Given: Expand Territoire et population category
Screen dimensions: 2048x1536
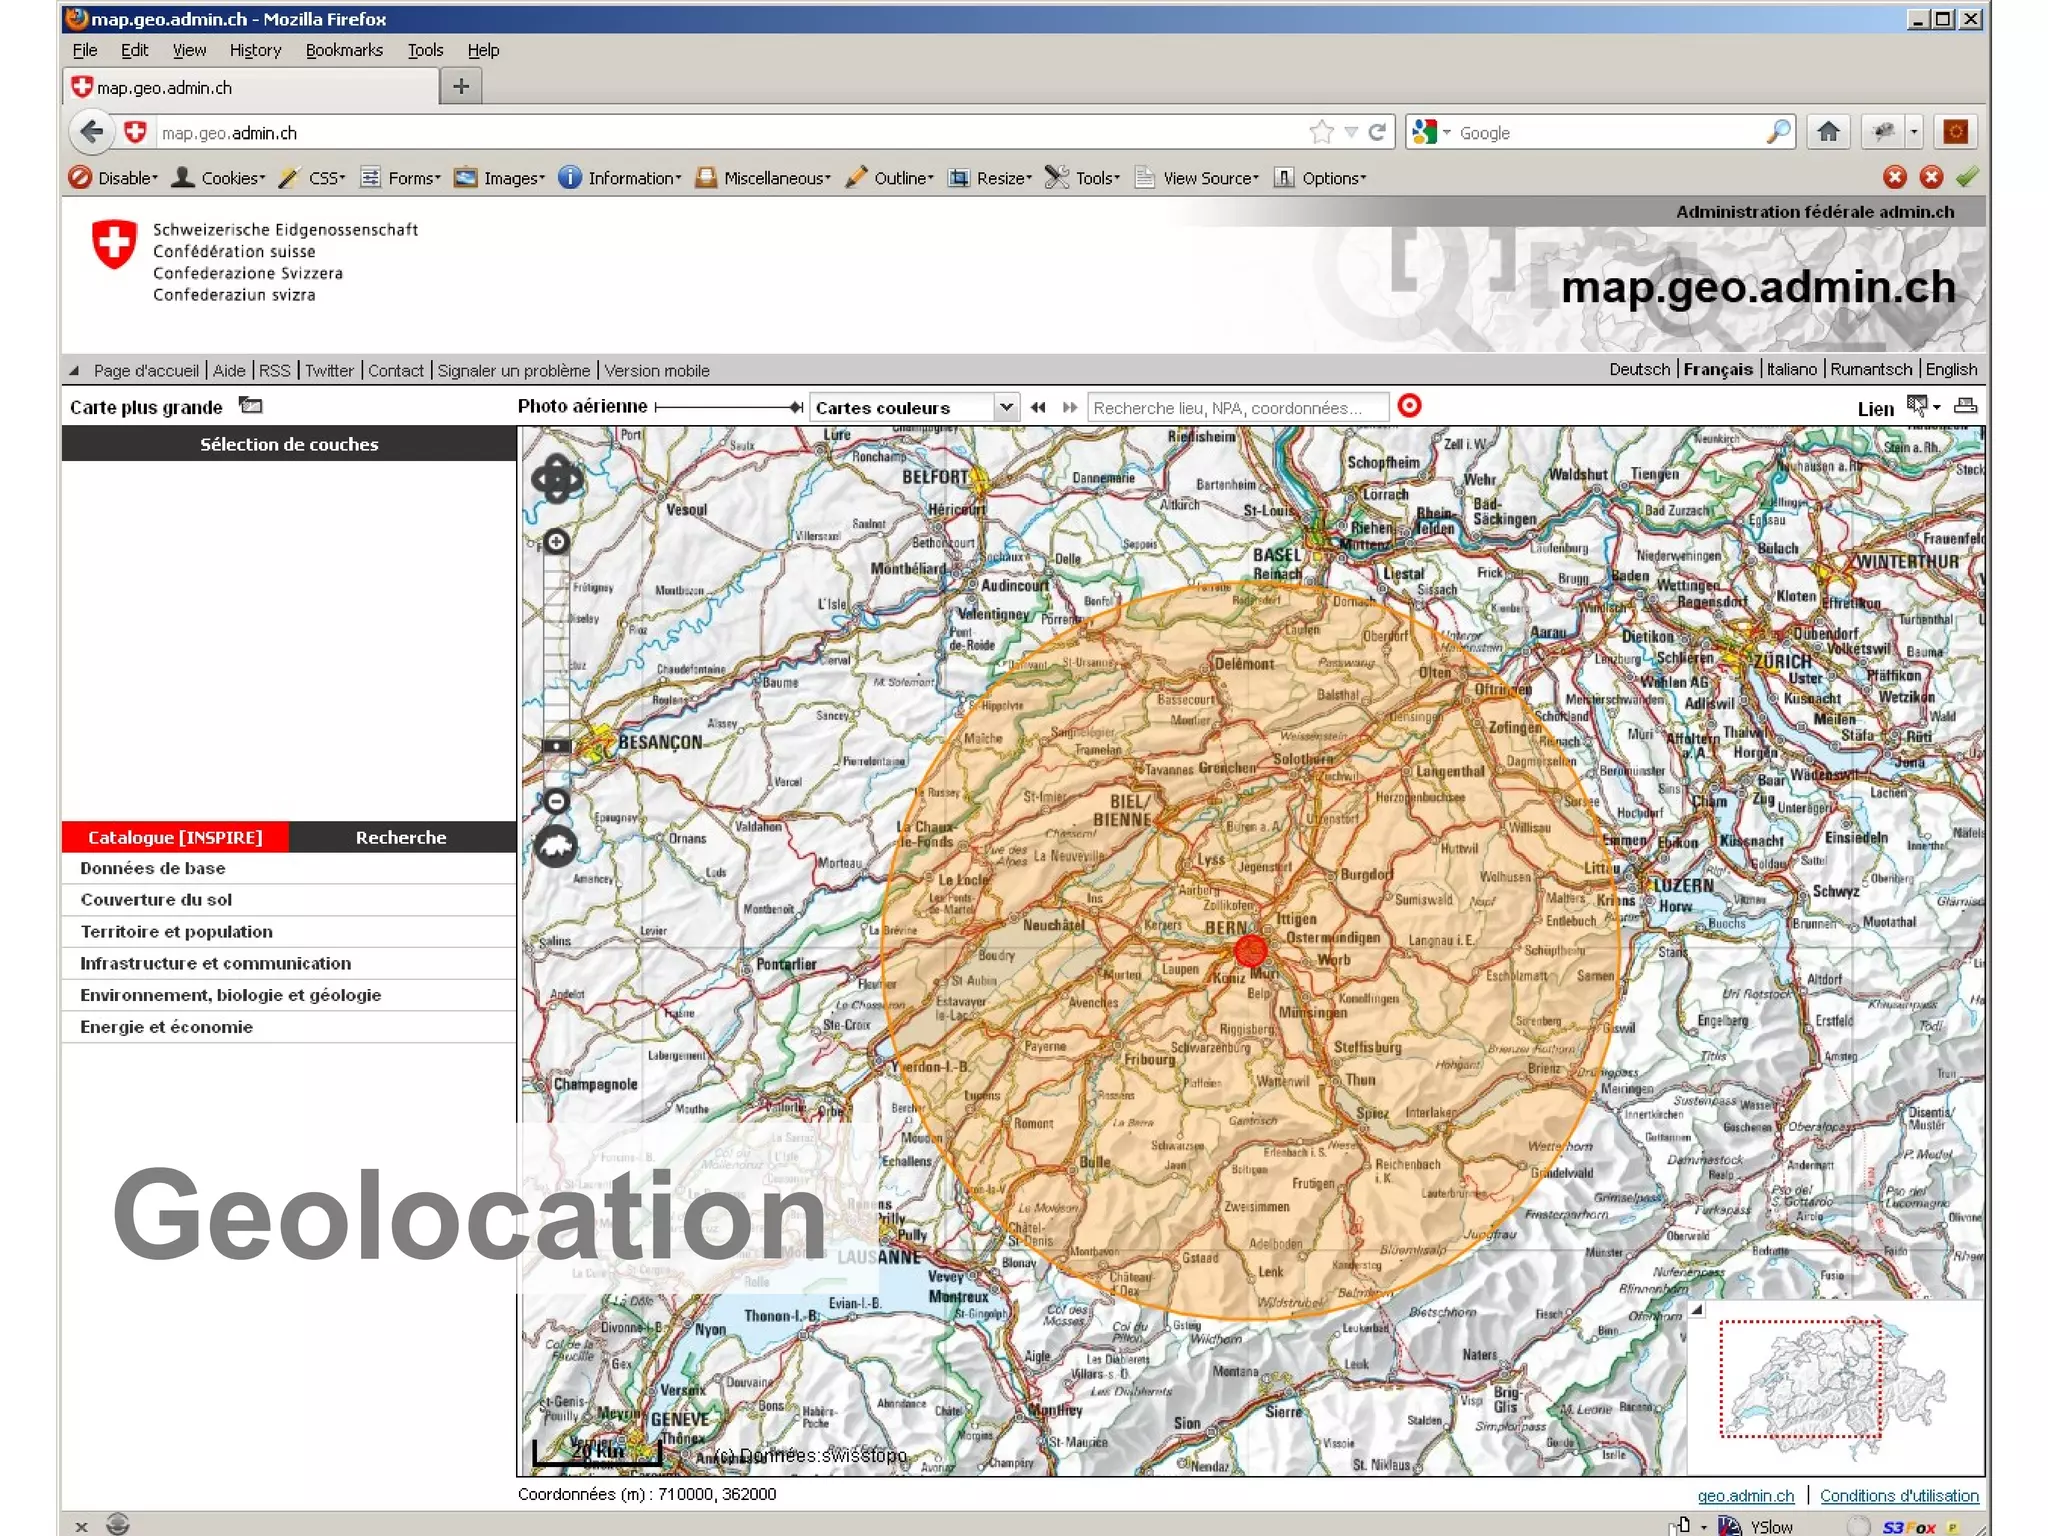Looking at the screenshot, I should [x=289, y=932].
